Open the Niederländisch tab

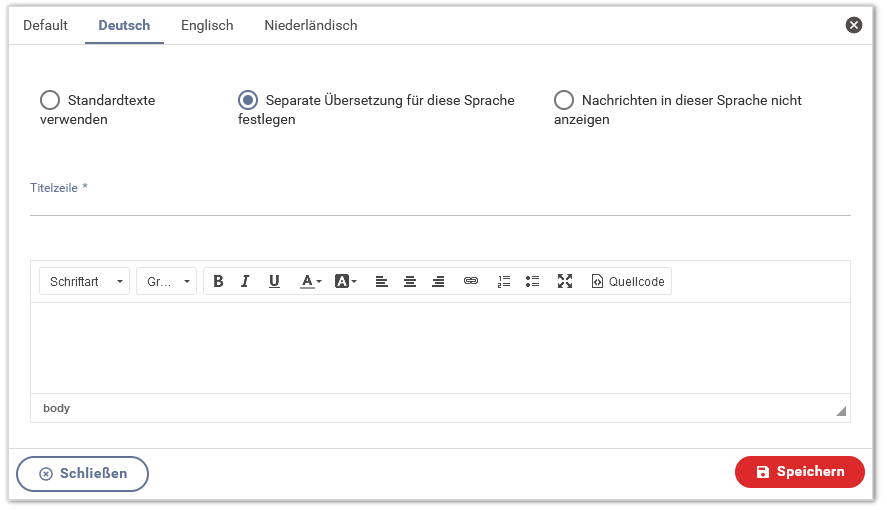(x=310, y=25)
